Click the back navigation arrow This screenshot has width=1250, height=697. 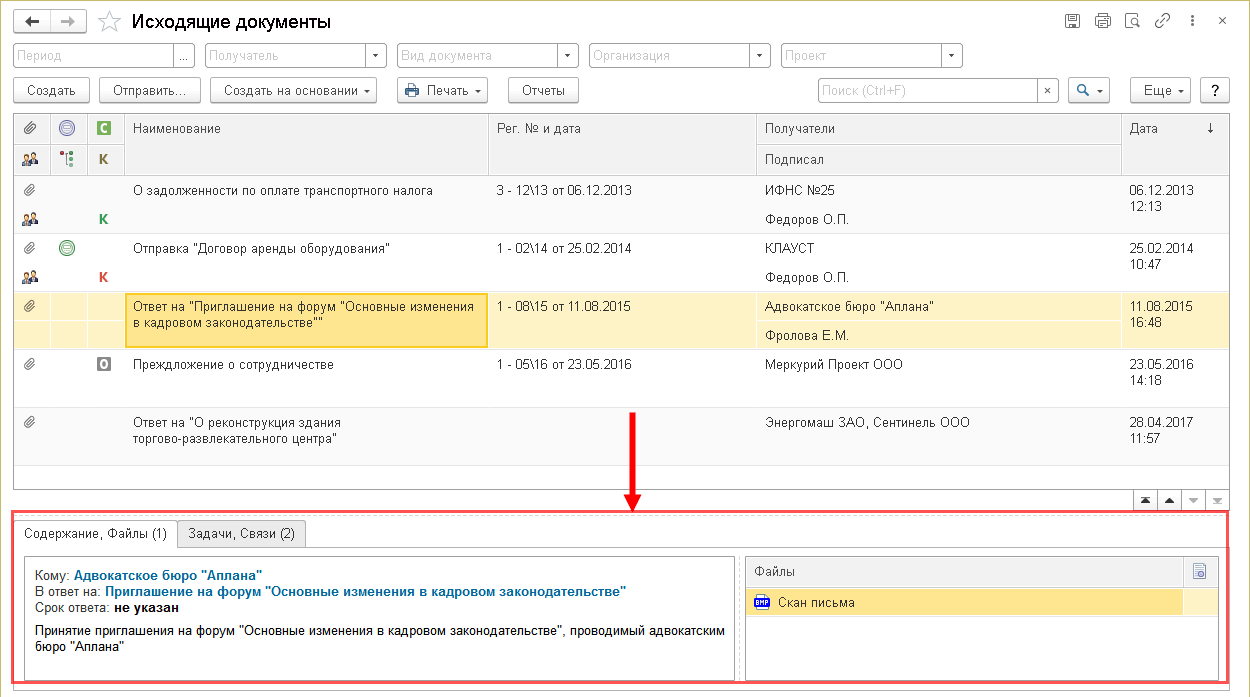click(32, 21)
